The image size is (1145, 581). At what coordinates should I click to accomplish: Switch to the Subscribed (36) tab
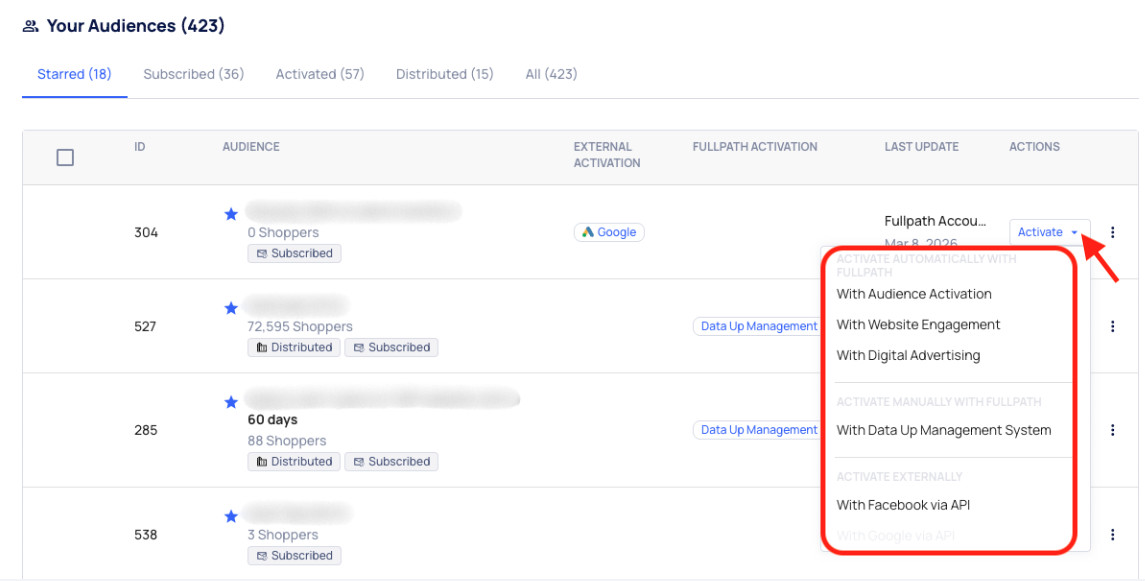click(x=193, y=74)
